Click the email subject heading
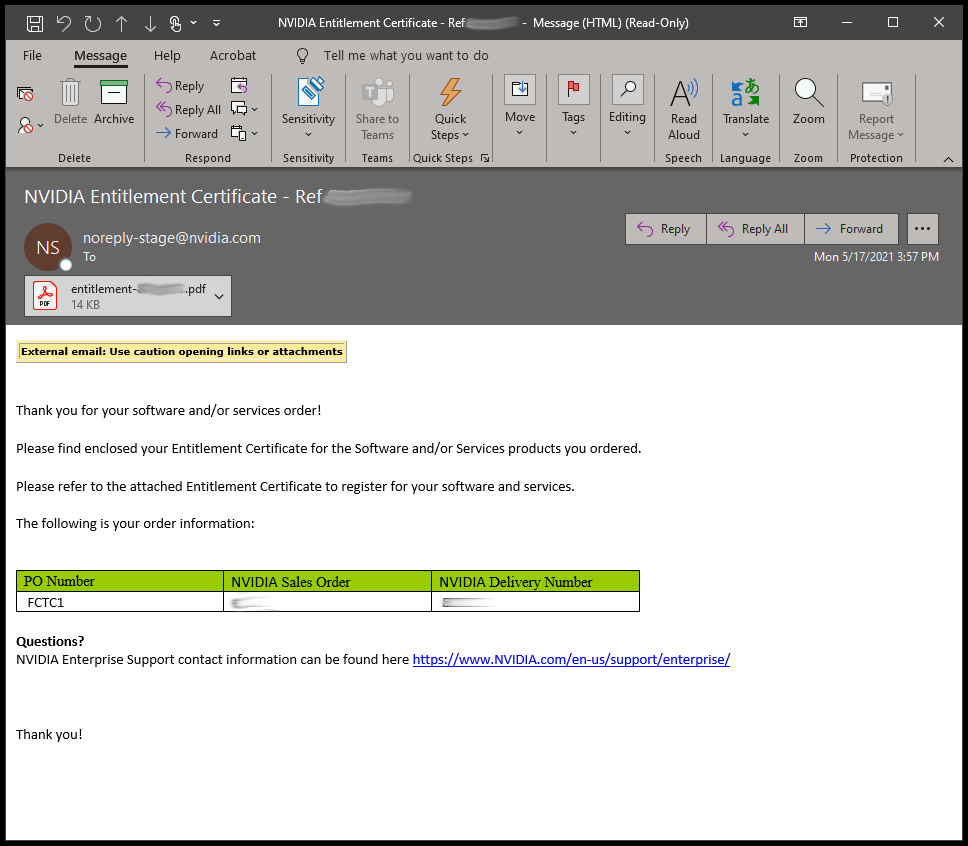Viewport: 968px width, 846px height. (217, 196)
